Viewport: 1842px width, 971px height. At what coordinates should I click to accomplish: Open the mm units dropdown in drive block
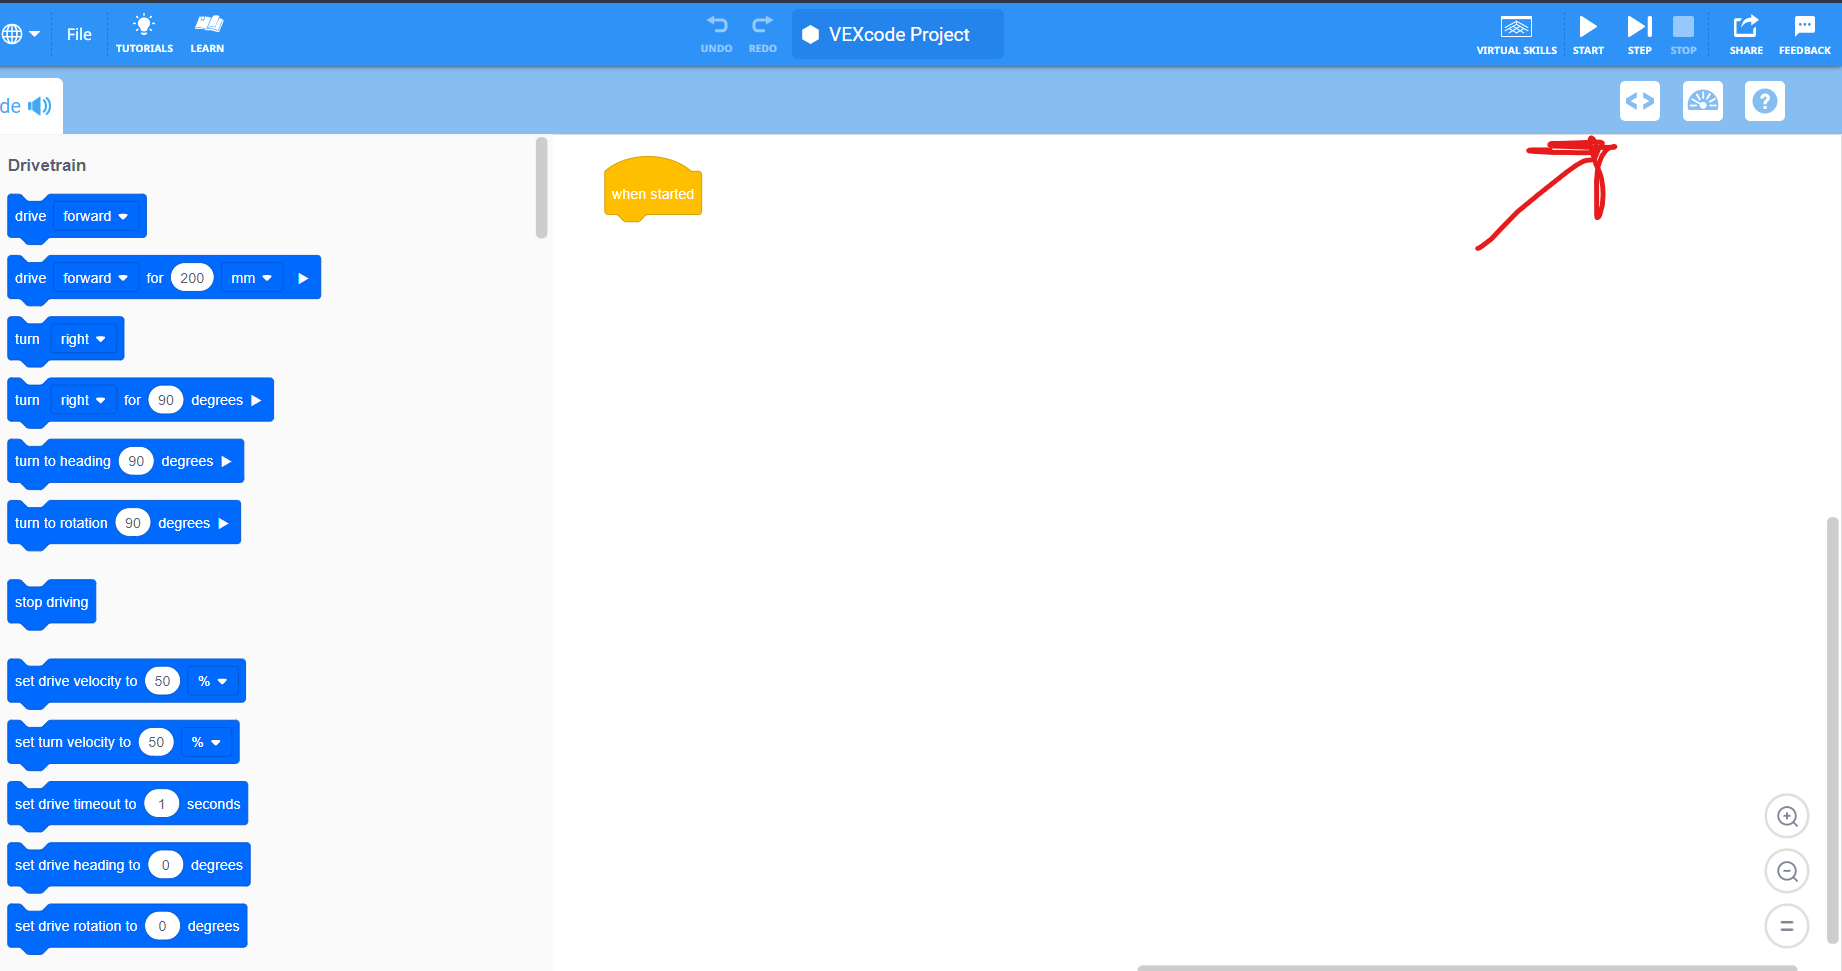point(251,278)
